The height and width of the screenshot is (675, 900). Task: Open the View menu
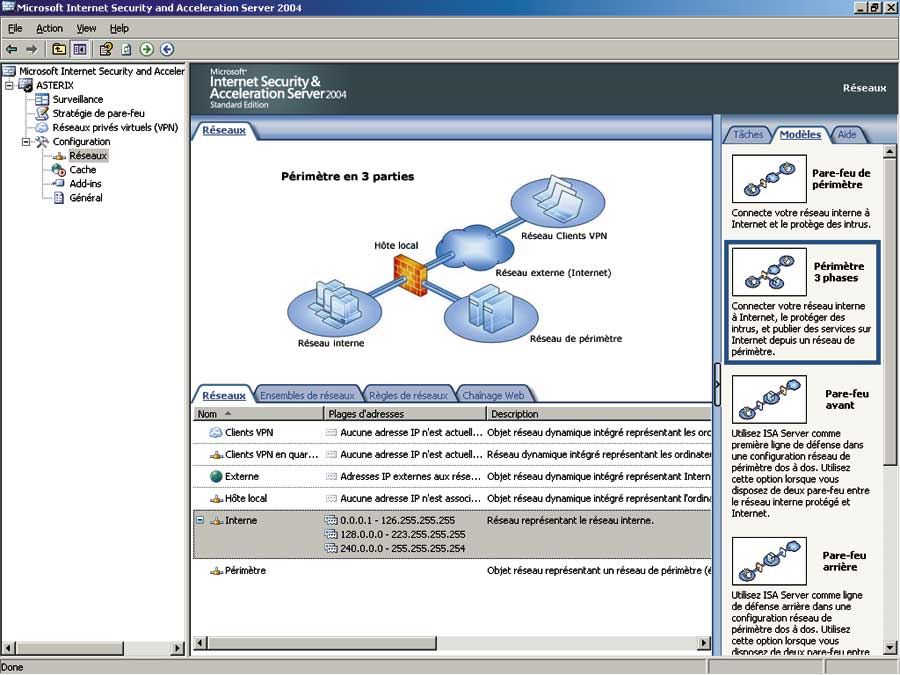(86, 28)
